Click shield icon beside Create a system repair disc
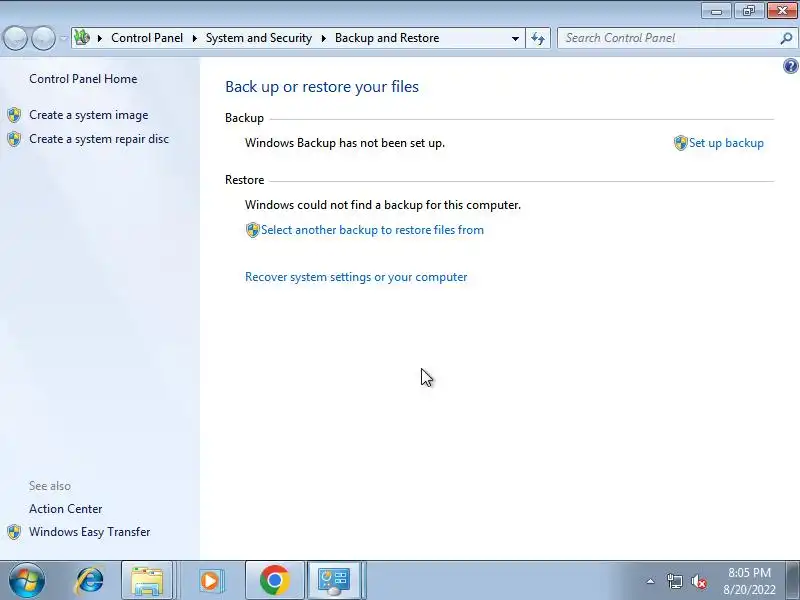 tap(14, 139)
